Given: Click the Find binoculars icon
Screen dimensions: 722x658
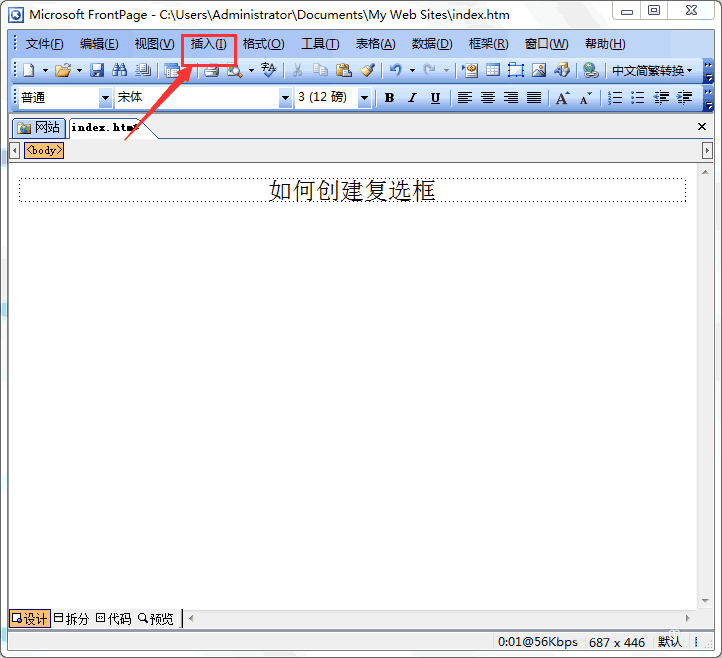Looking at the screenshot, I should (x=120, y=70).
